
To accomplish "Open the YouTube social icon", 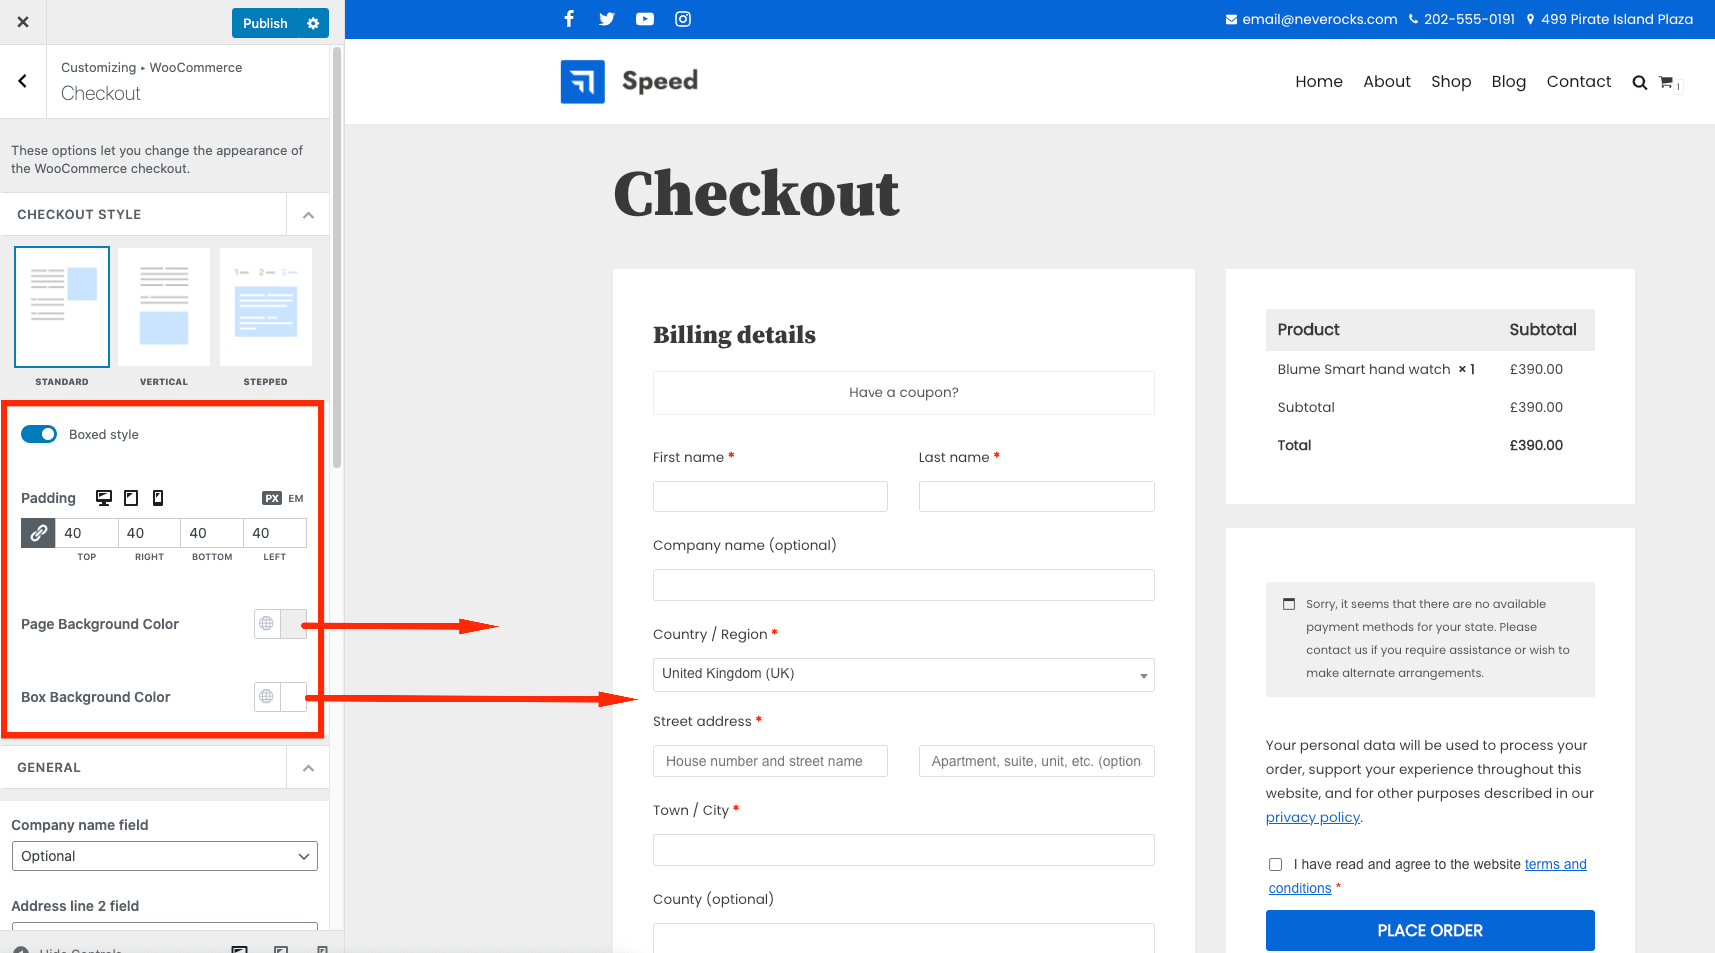I will pos(645,19).
